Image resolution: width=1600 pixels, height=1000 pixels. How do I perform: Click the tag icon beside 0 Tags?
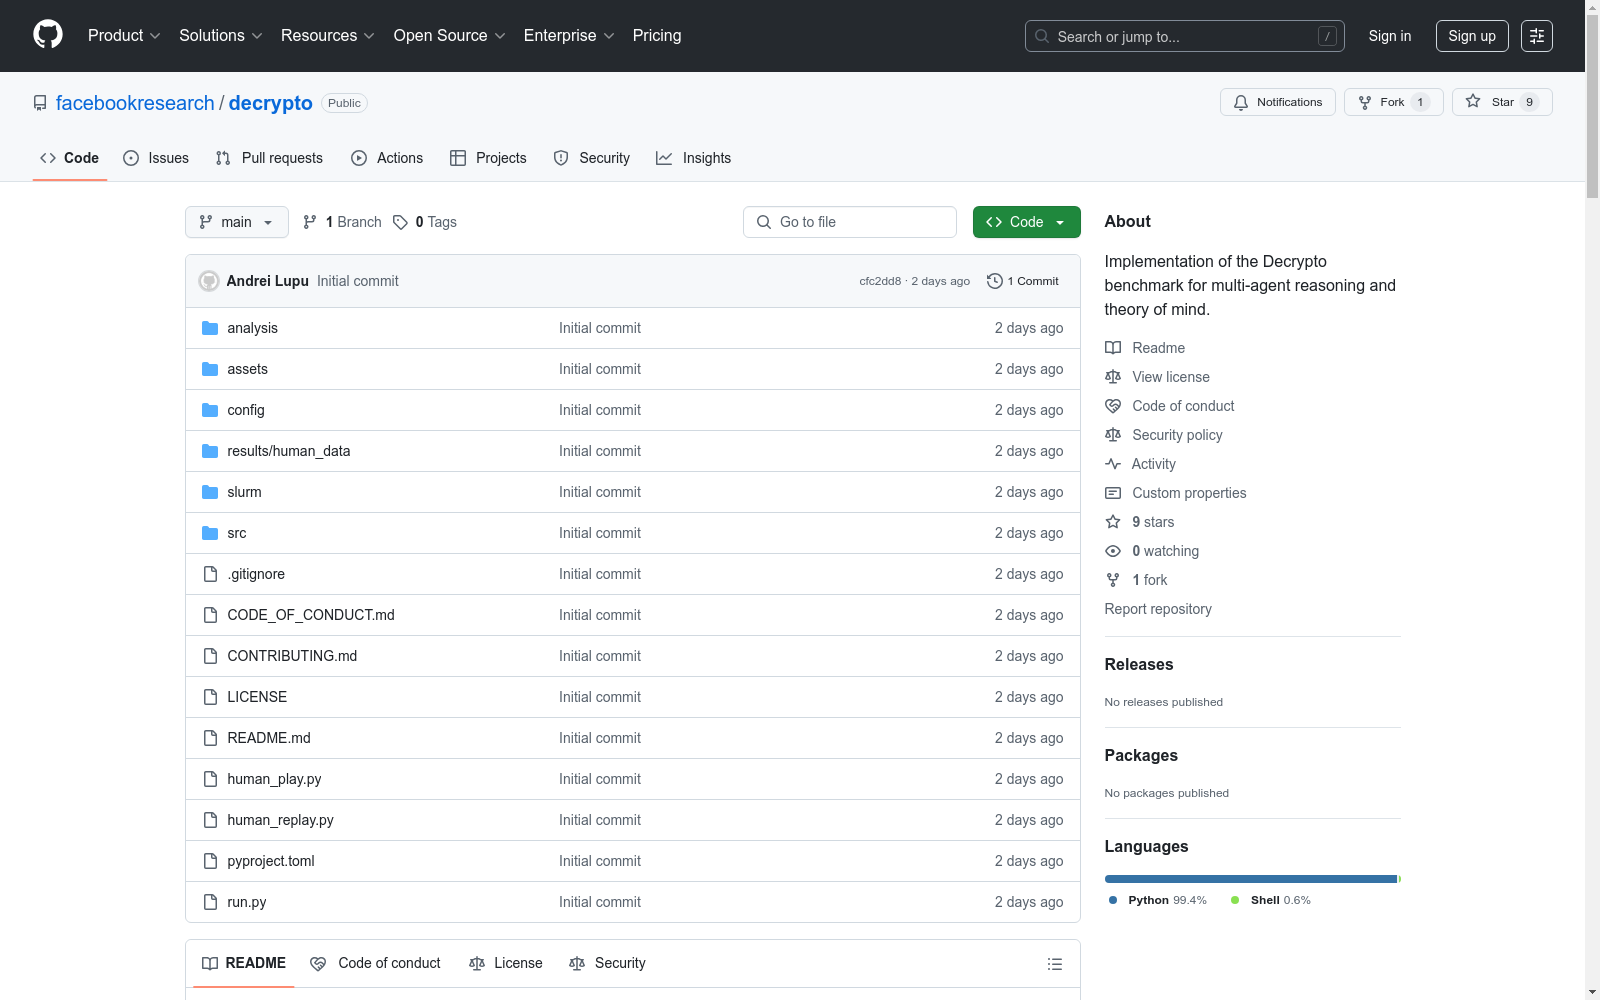click(400, 222)
